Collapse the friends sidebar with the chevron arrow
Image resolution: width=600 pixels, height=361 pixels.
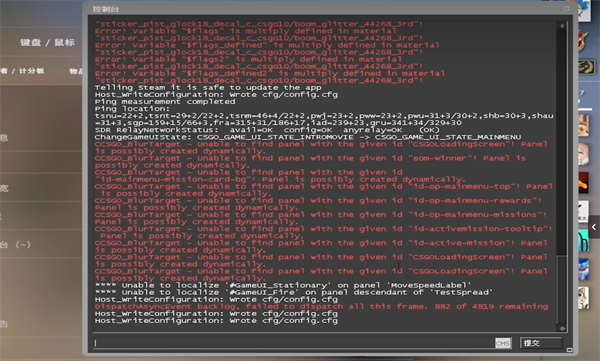click(594, 227)
